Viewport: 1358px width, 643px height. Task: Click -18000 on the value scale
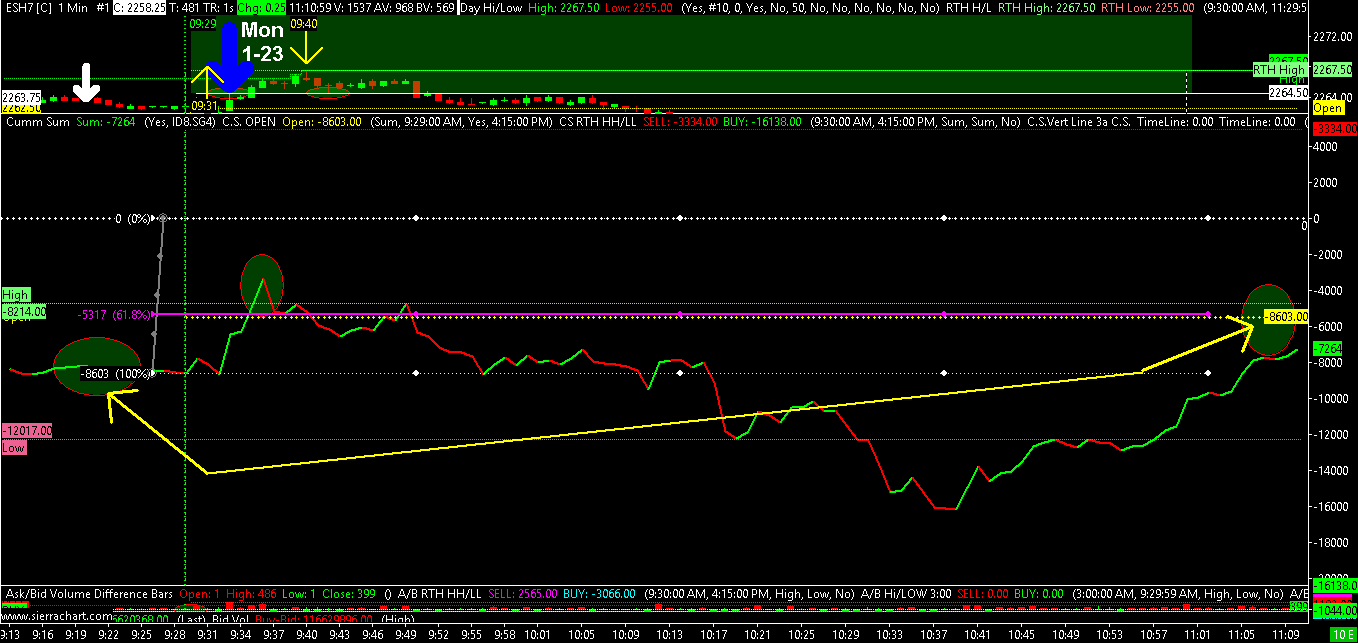tap(1333, 543)
